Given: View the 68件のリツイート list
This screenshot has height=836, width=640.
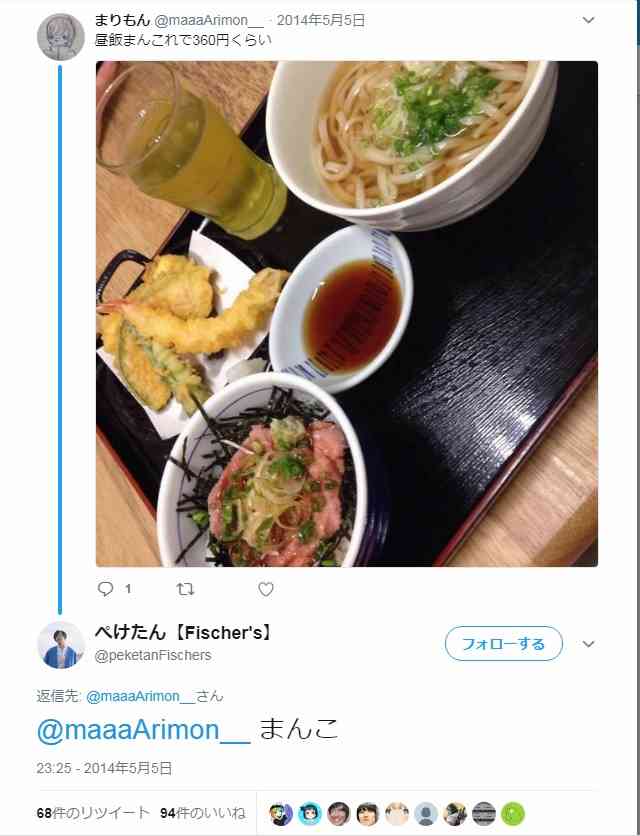Looking at the screenshot, I should [93, 813].
